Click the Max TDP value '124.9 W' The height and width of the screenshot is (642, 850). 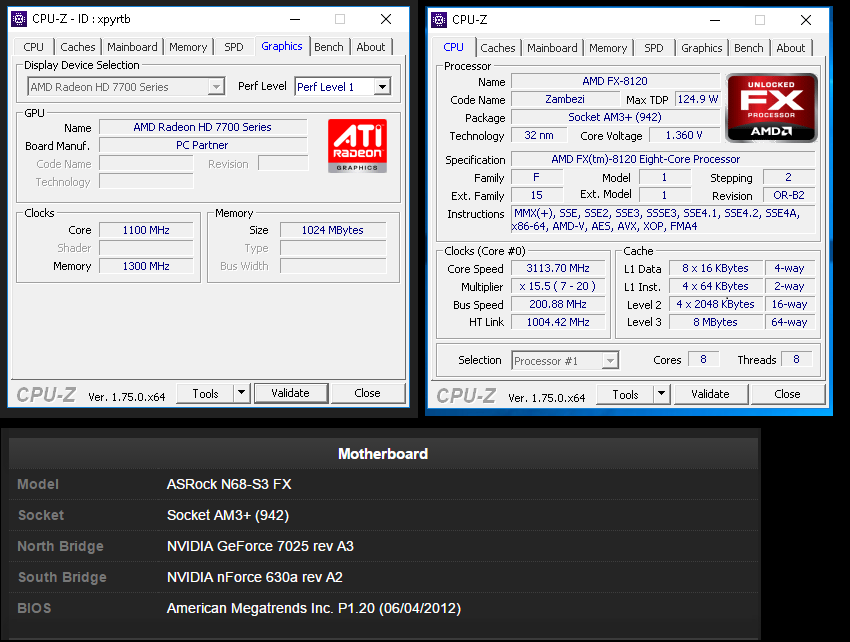click(x=698, y=99)
